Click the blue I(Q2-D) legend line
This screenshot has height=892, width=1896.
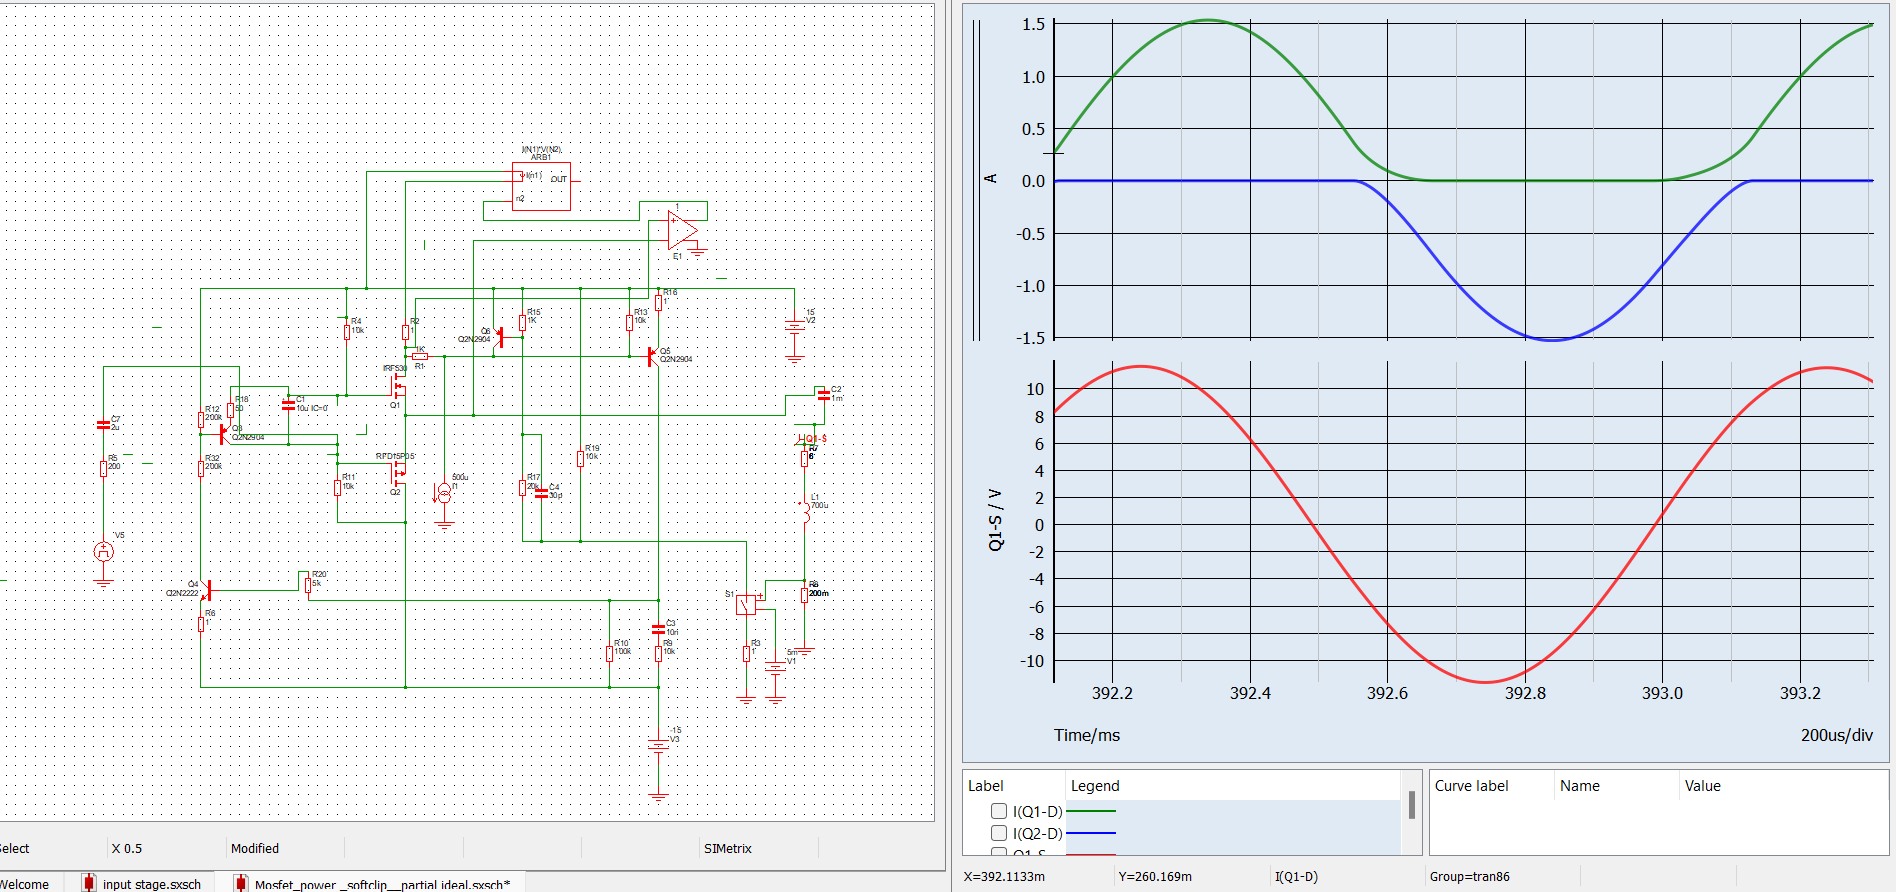1091,833
